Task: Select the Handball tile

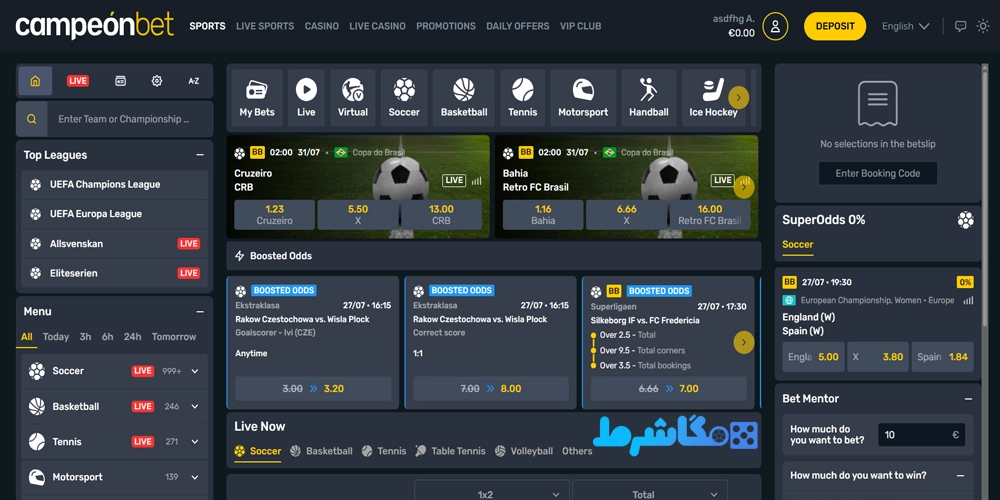Action: (x=649, y=98)
